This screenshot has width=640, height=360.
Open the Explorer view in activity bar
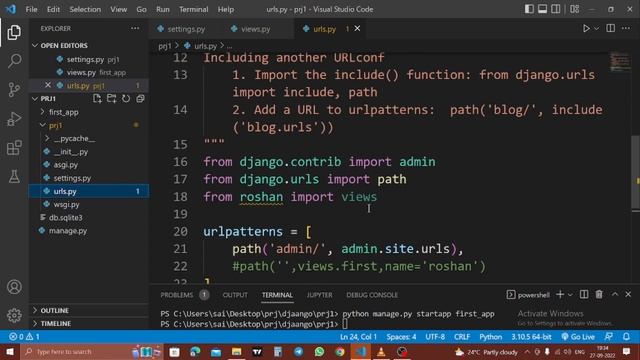(14, 32)
